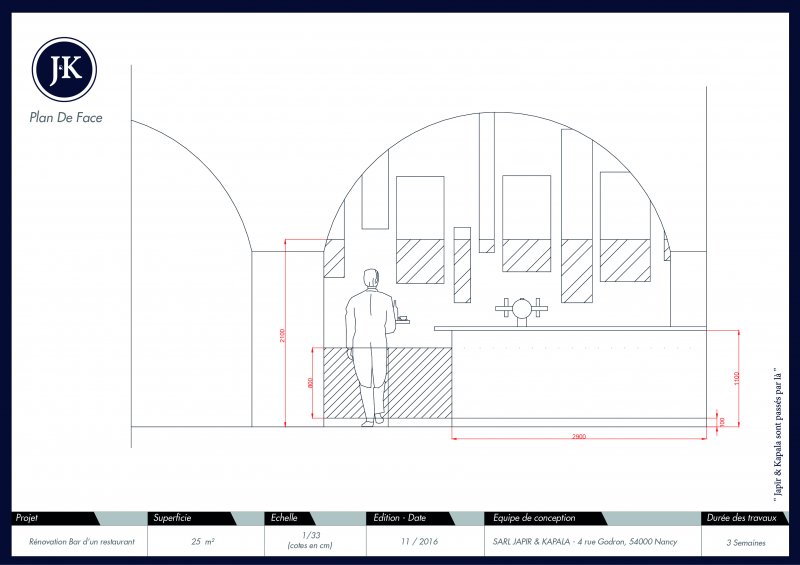Click the 2900 horizontal dimension label
The width and height of the screenshot is (800, 565).
(578, 437)
